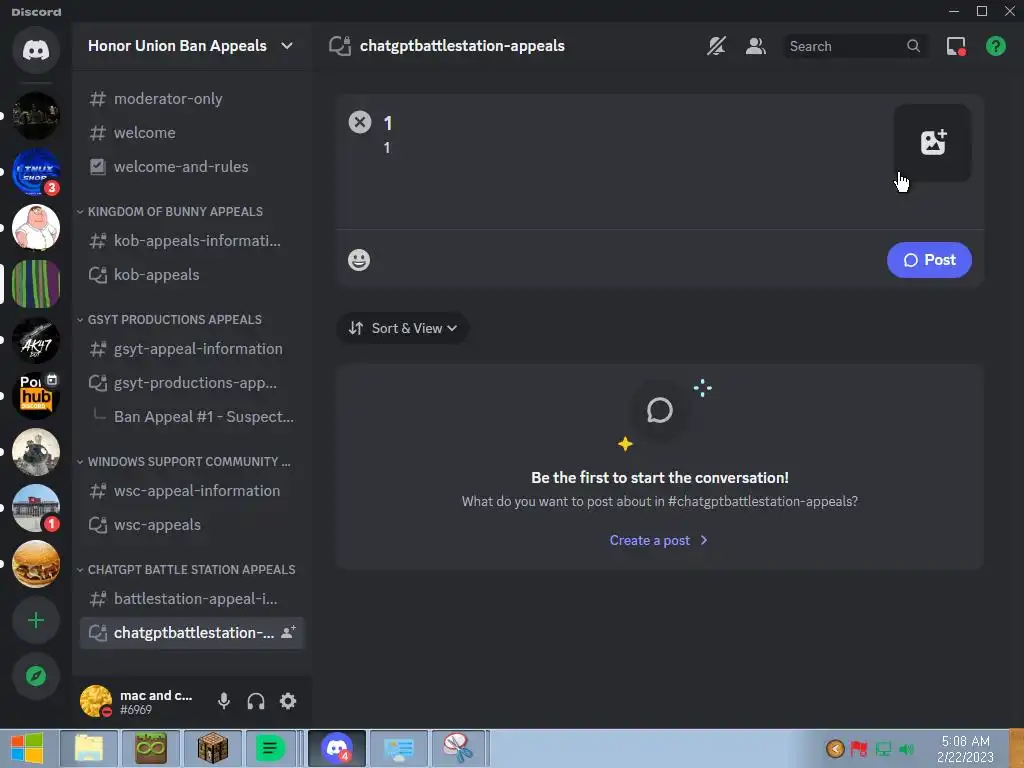
Task: Open the emoji picker in post composer
Action: (359, 260)
